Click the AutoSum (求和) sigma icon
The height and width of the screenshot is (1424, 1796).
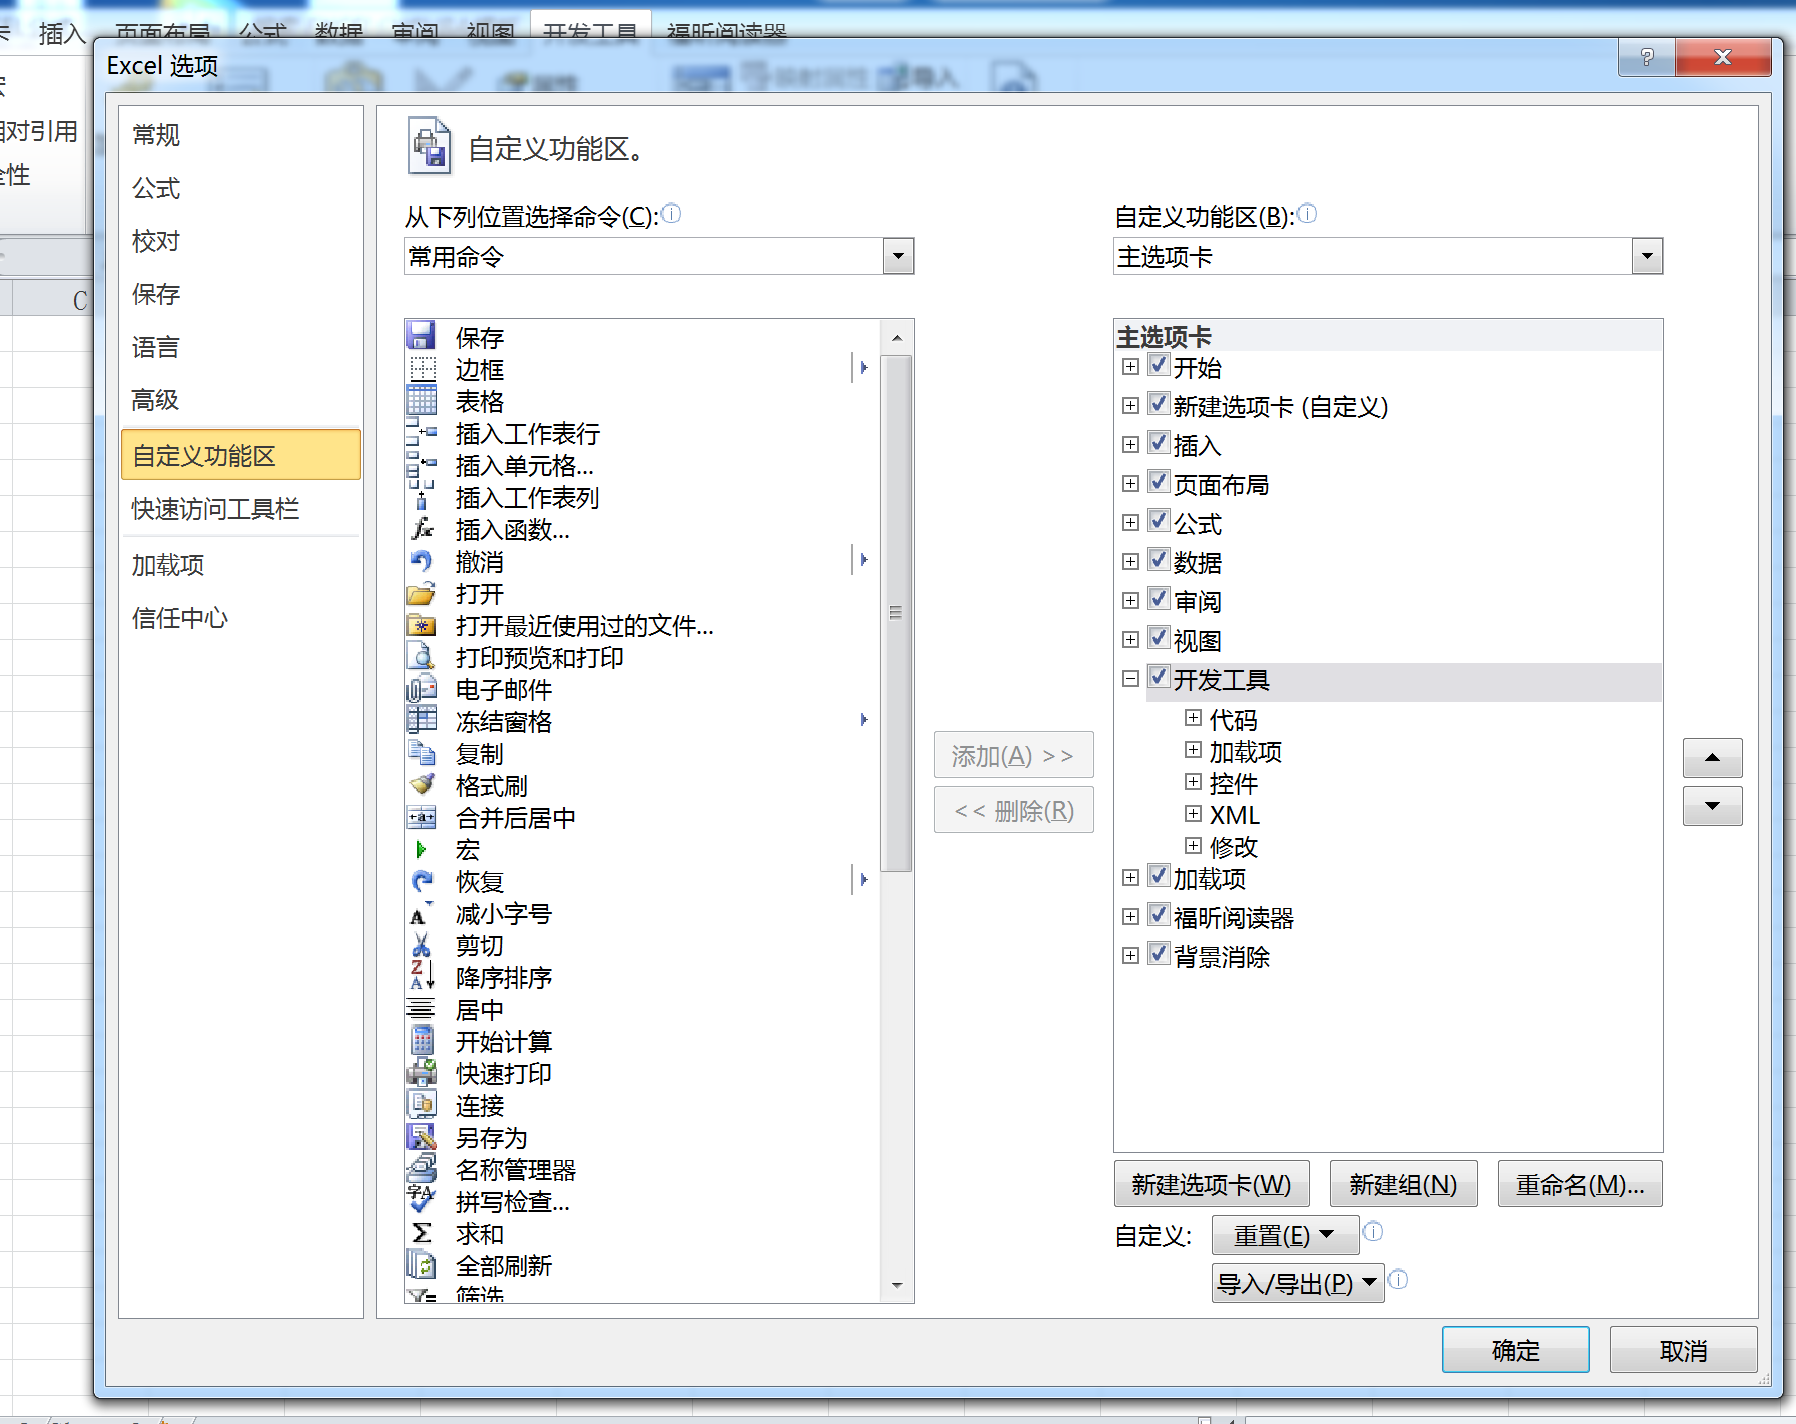[421, 1233]
